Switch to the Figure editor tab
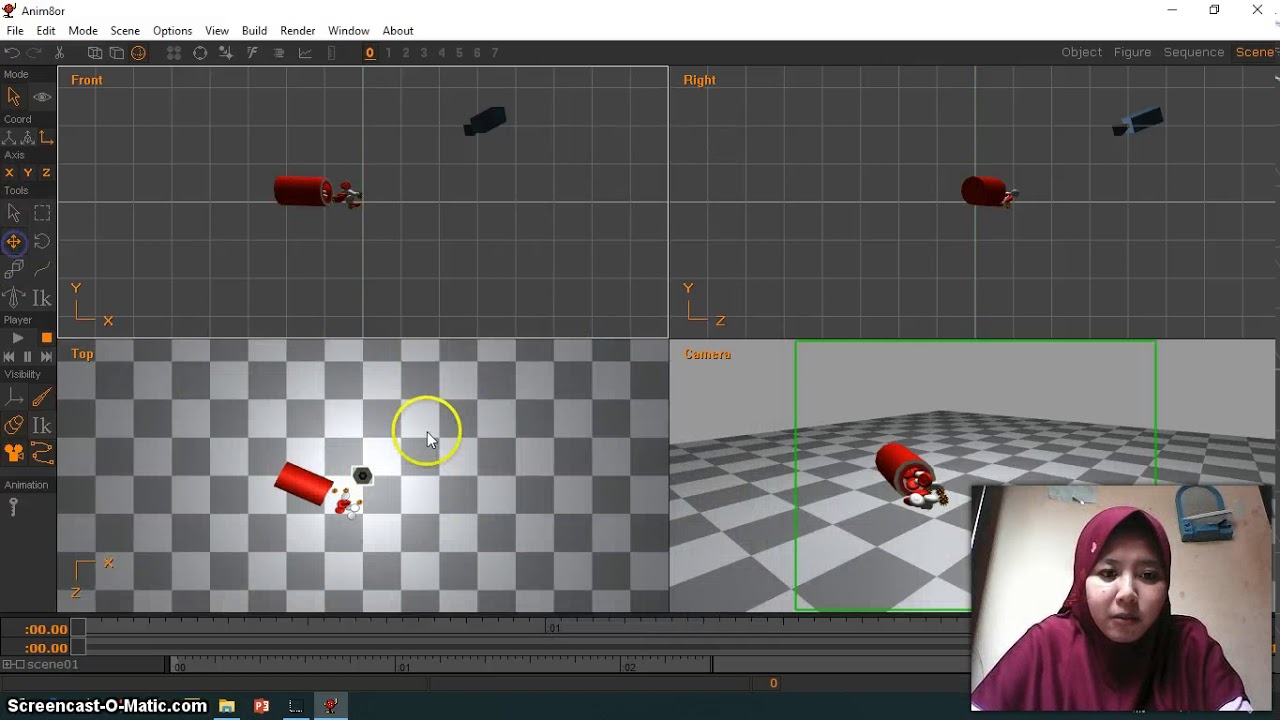 (1133, 52)
